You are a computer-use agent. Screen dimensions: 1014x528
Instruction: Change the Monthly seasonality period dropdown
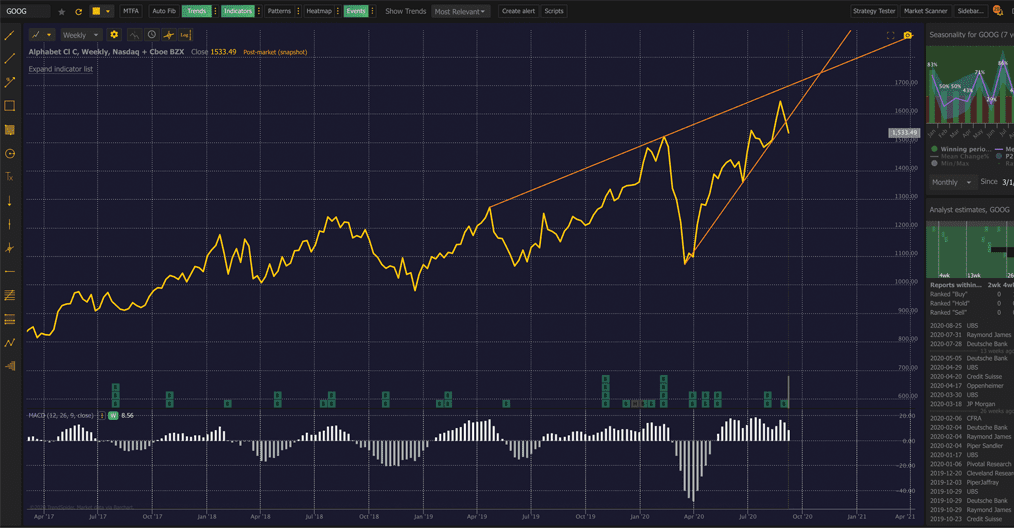[x=952, y=182]
